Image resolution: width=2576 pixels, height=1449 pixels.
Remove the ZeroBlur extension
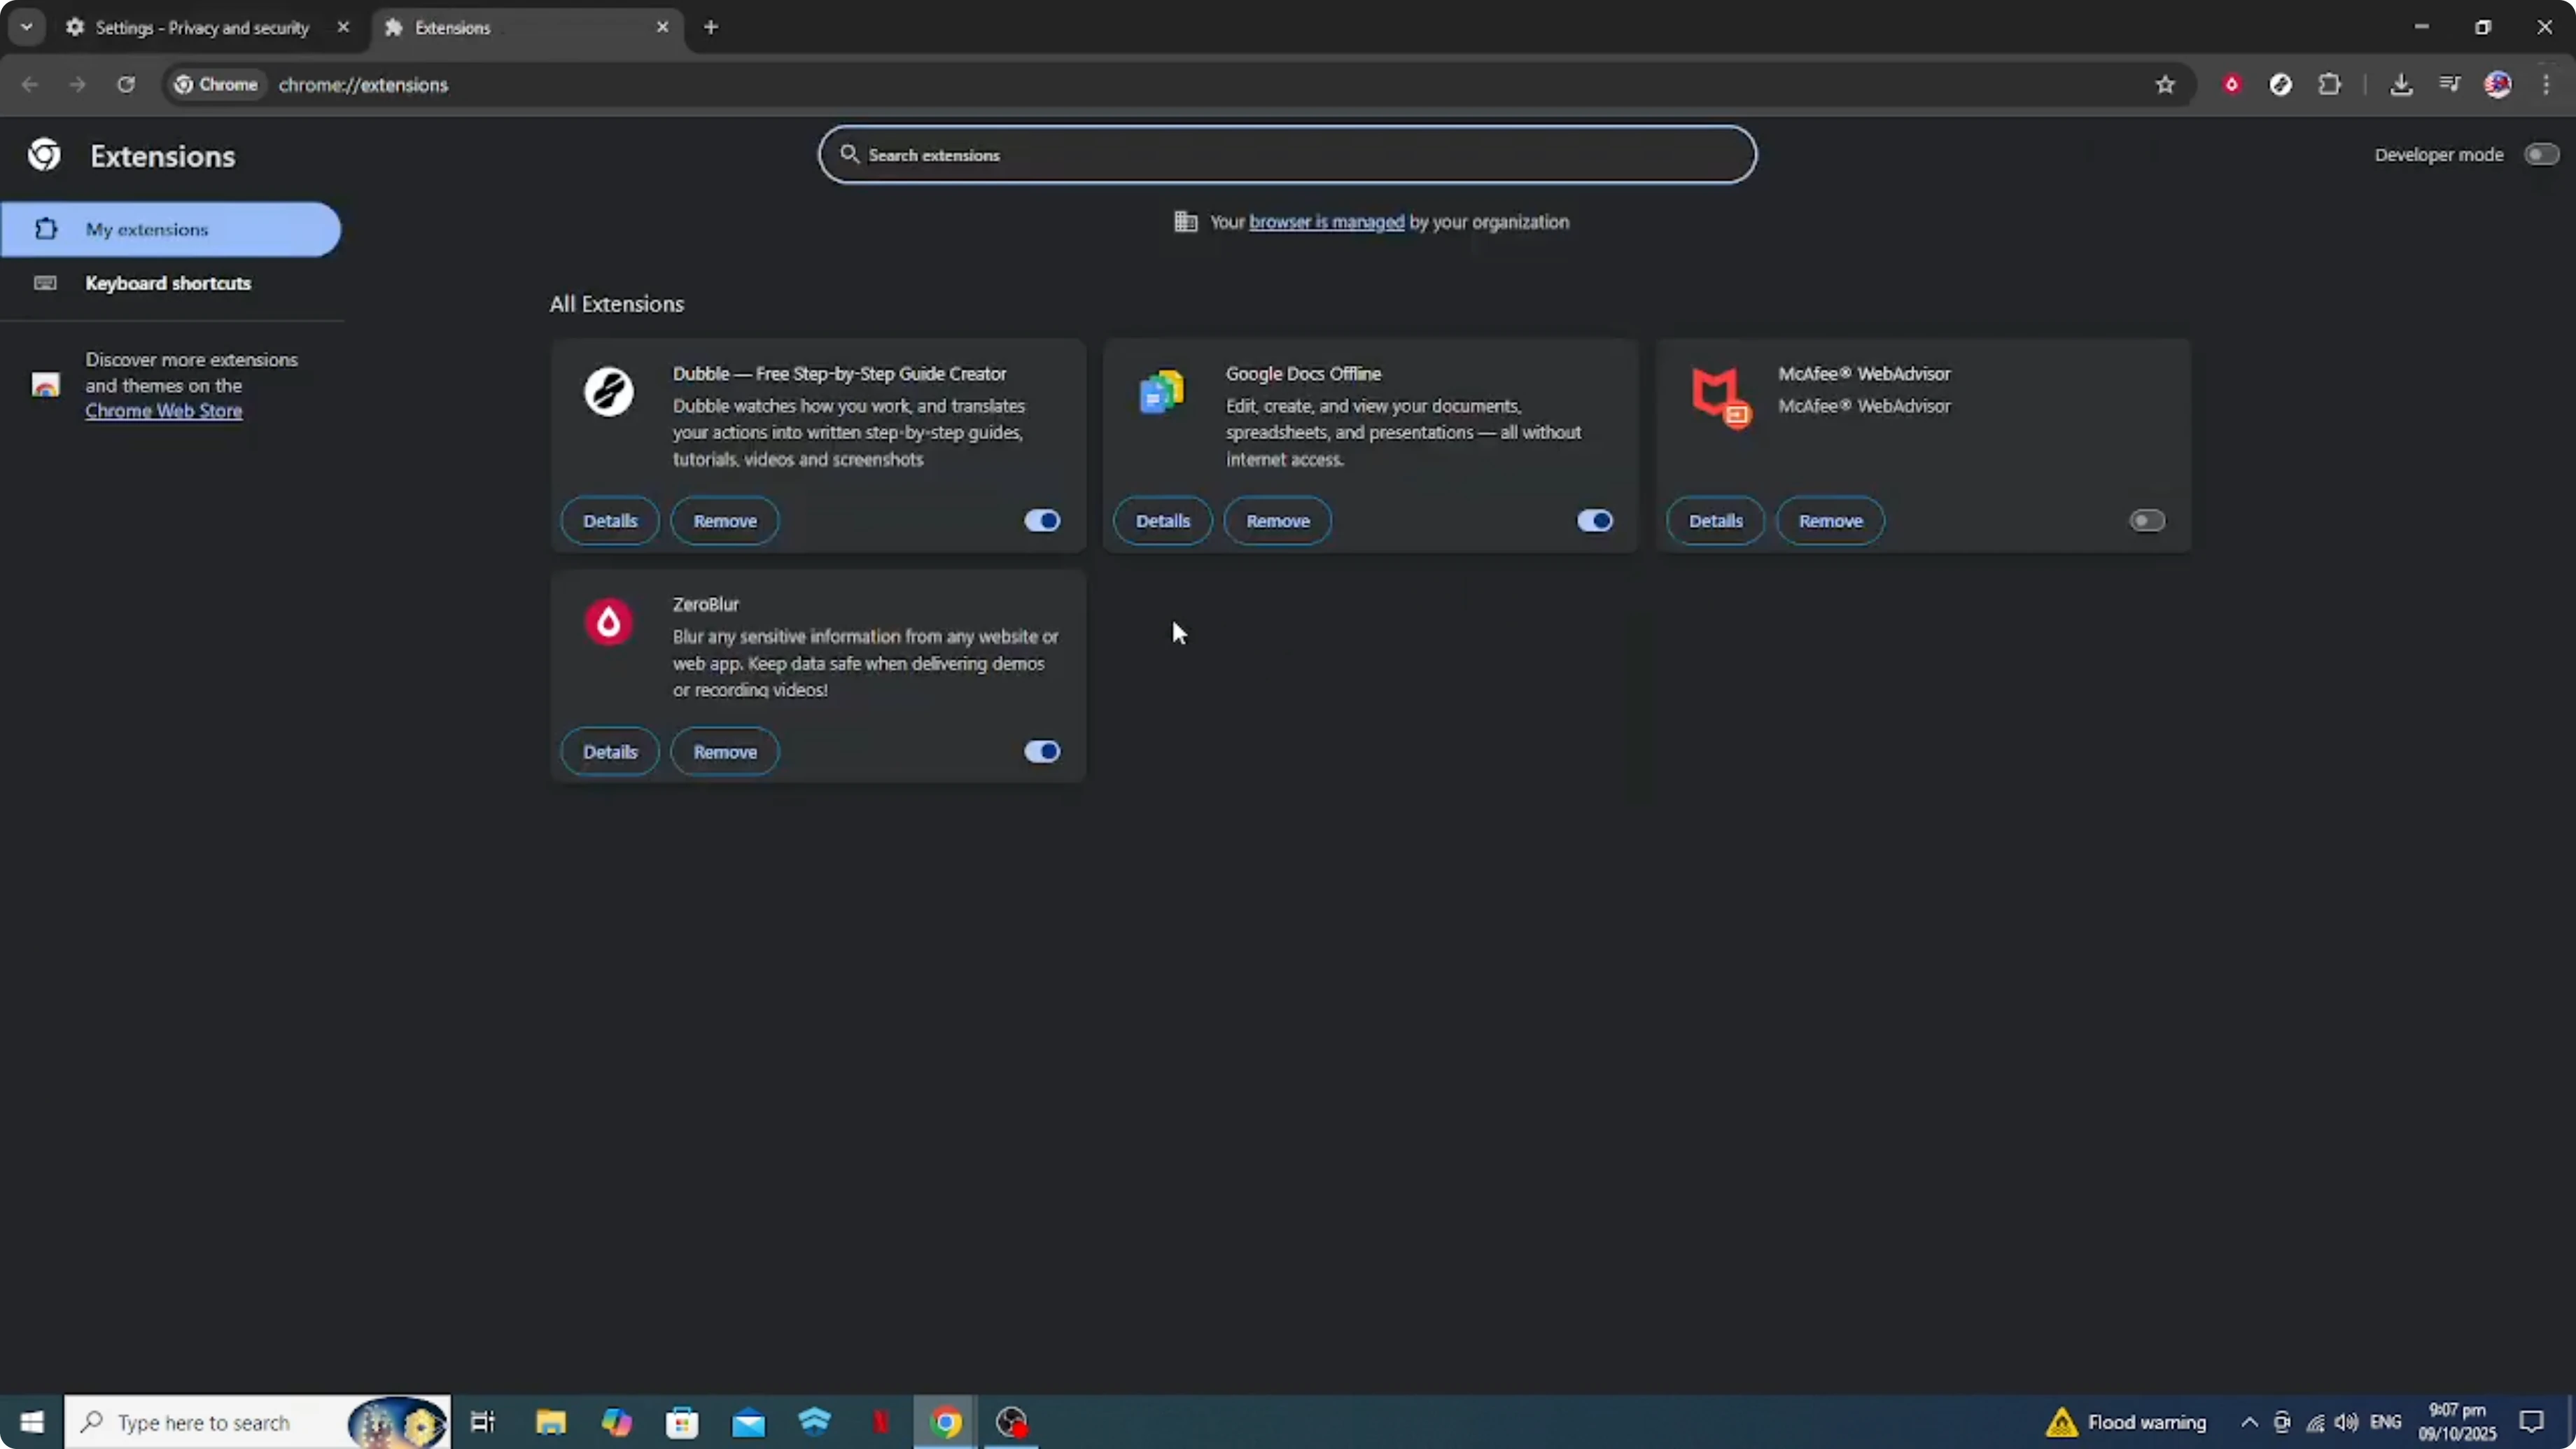(725, 752)
